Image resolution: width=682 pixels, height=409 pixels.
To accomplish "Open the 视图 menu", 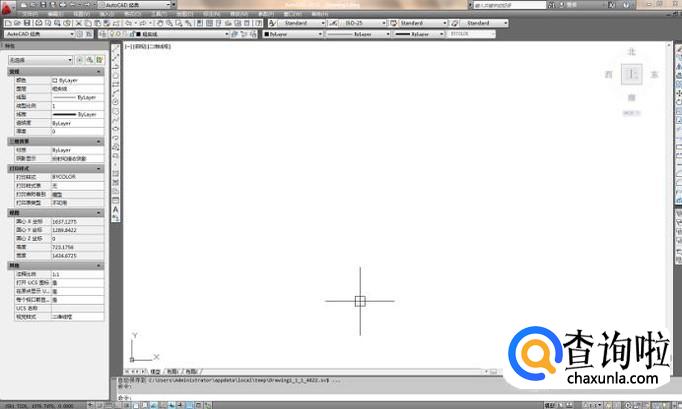I will [81, 14].
